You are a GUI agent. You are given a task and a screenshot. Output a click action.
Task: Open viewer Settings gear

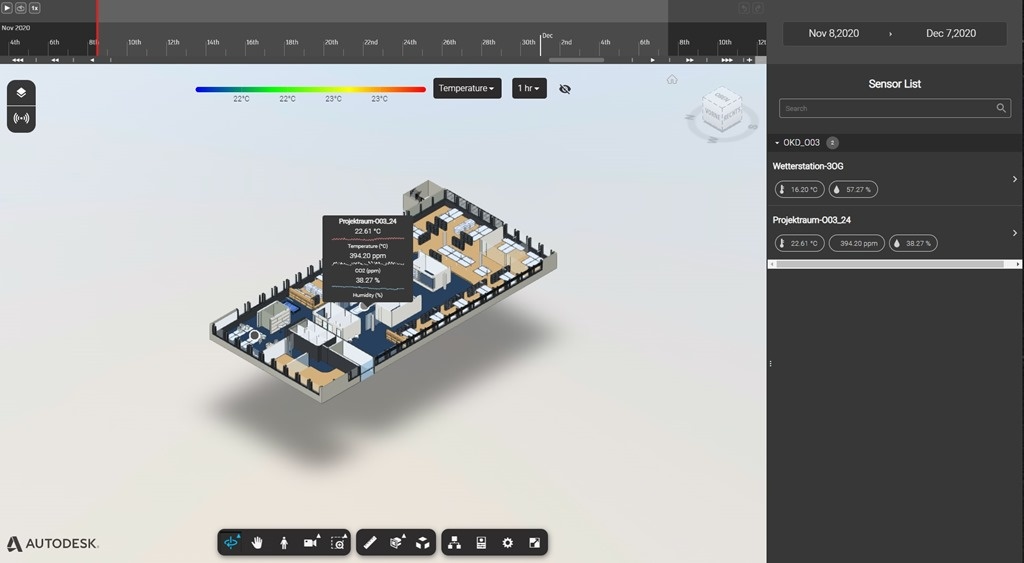(x=507, y=542)
